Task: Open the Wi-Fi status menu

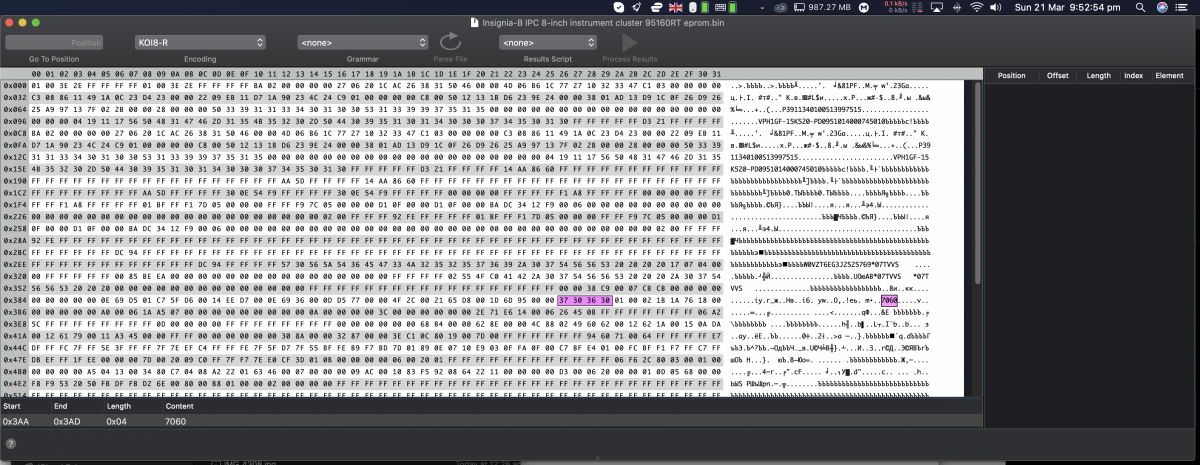Action: coord(975,7)
